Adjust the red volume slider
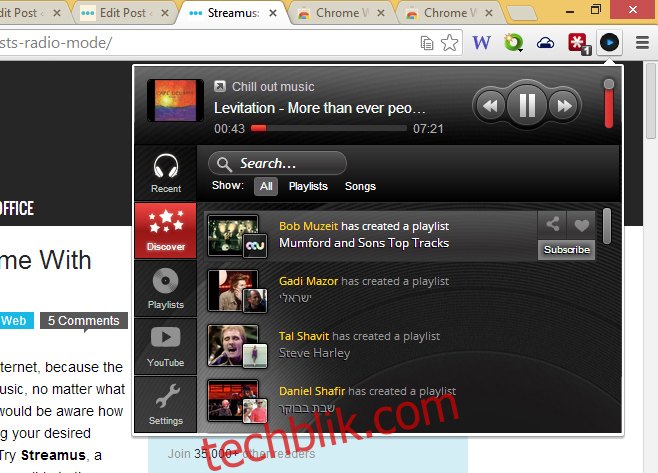 [608, 103]
